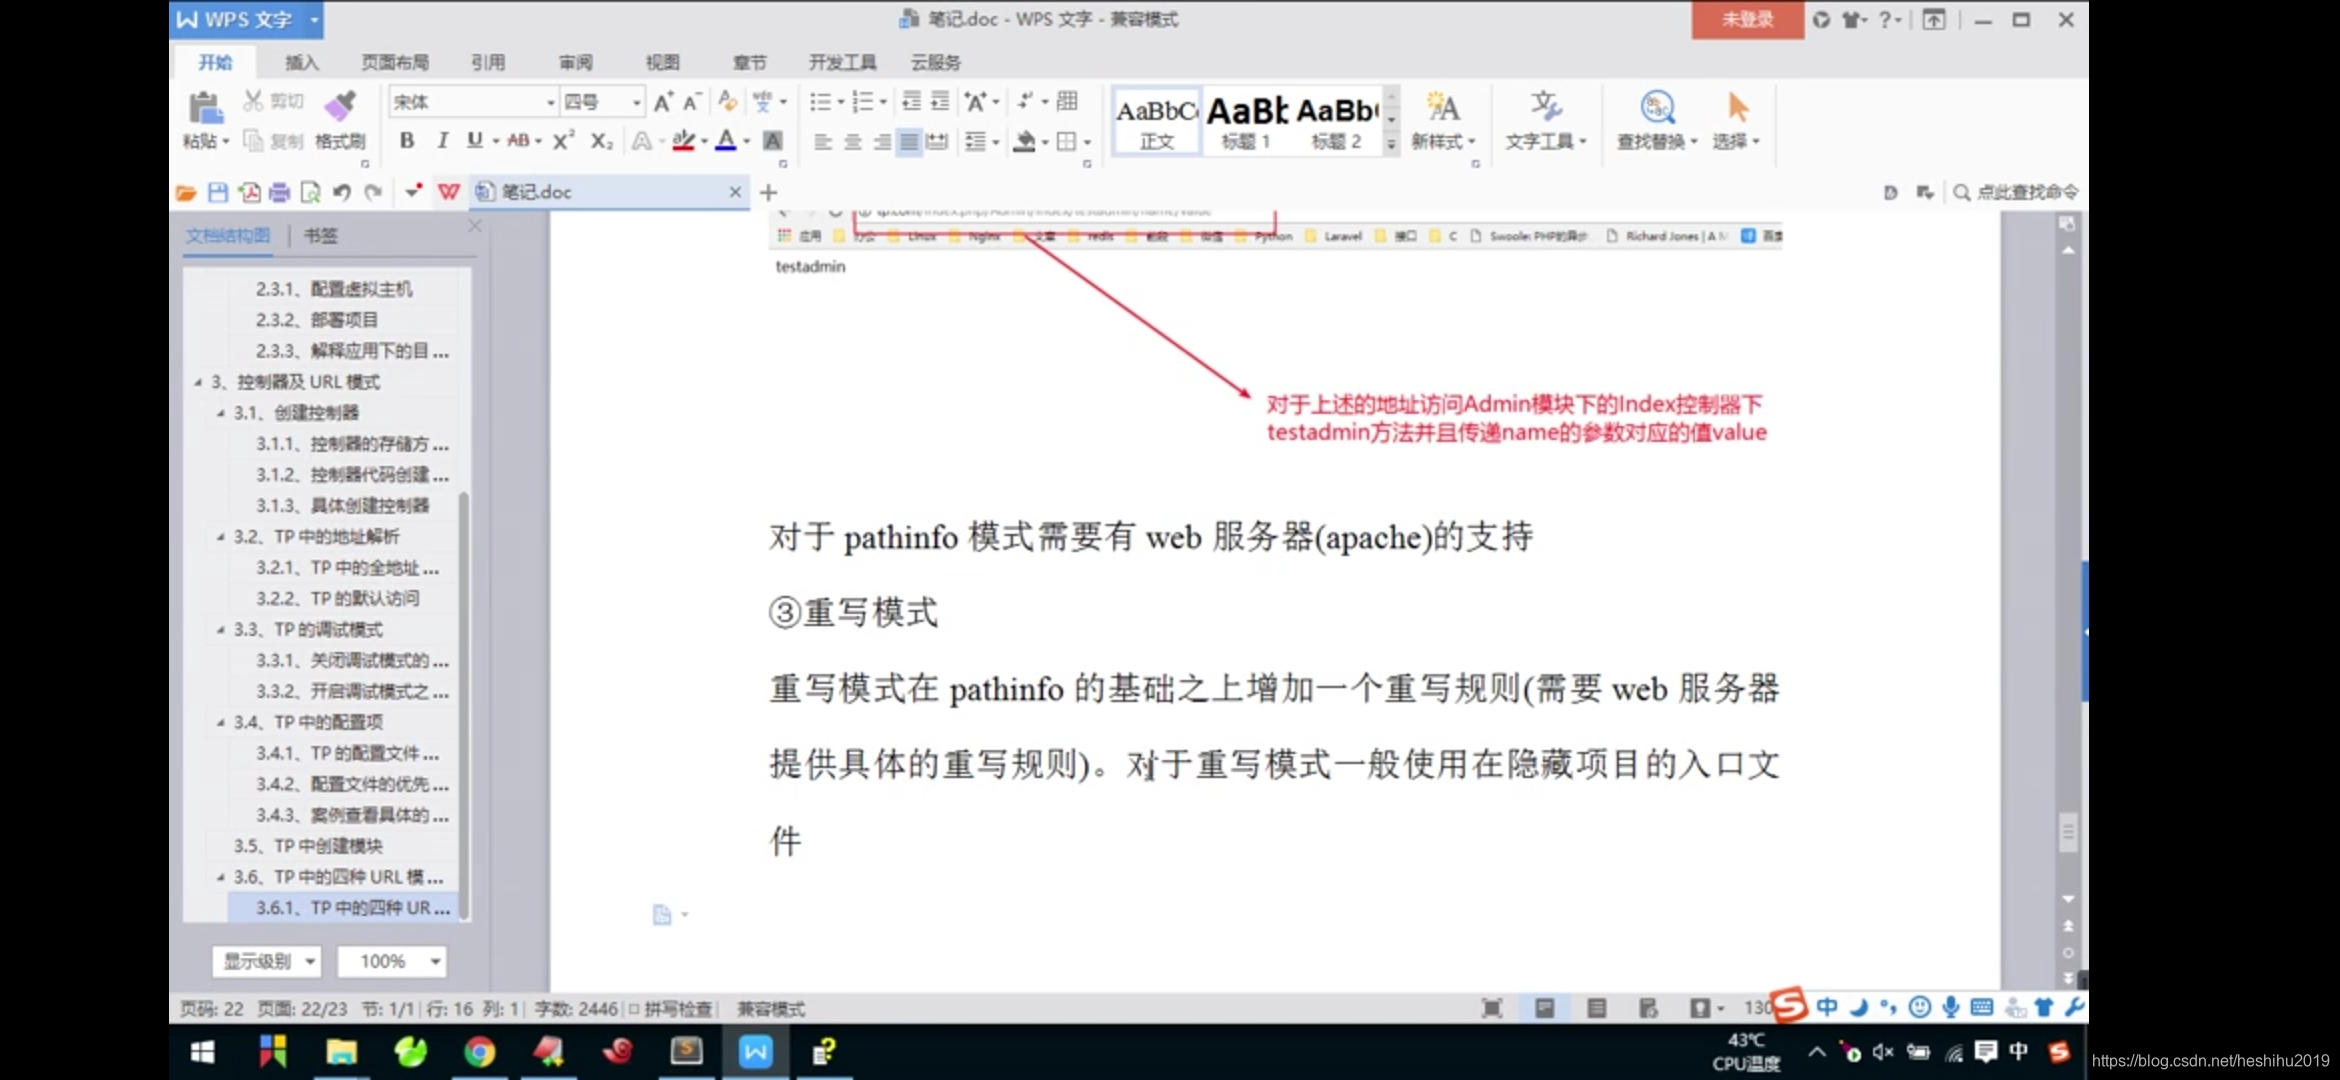Open the 插入 ribbon tab
2340x1080 pixels.
[302, 63]
